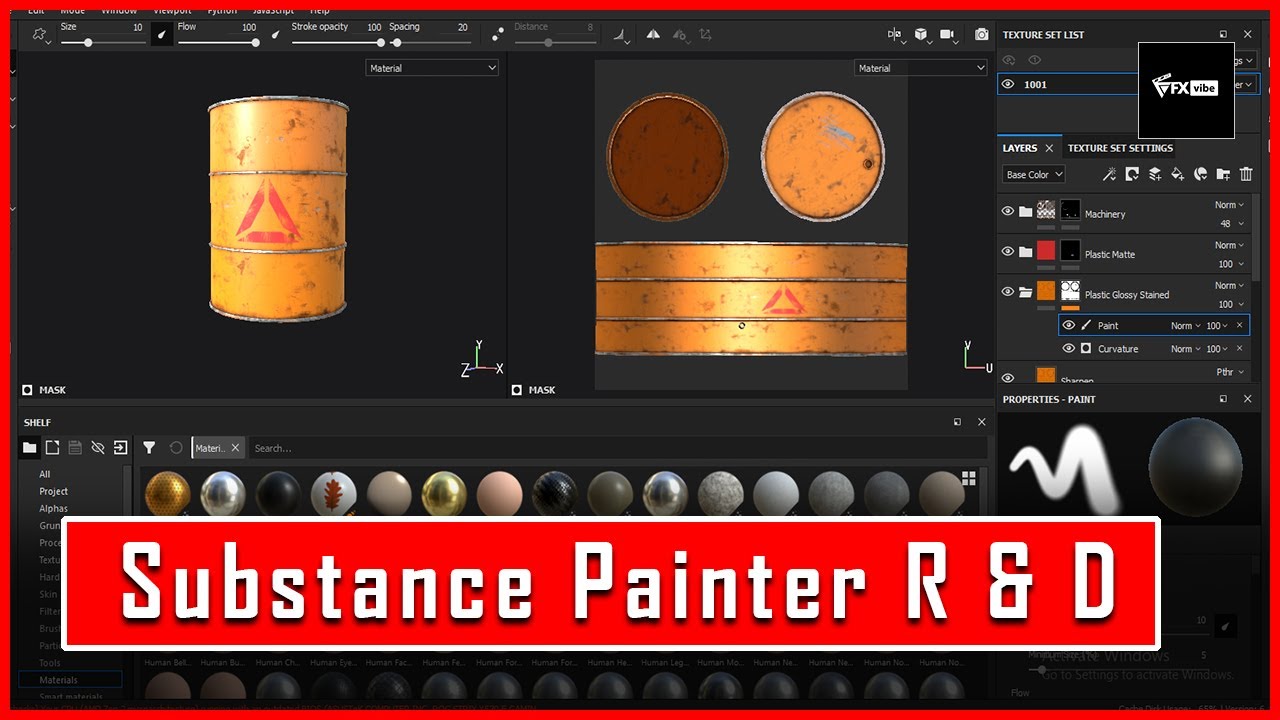
Task: Switch shelf to grid view icon
Action: click(x=968, y=479)
